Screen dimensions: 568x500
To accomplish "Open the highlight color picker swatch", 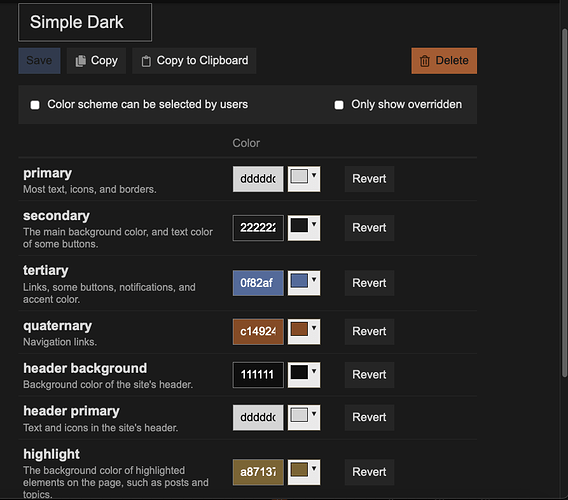I will point(304,472).
